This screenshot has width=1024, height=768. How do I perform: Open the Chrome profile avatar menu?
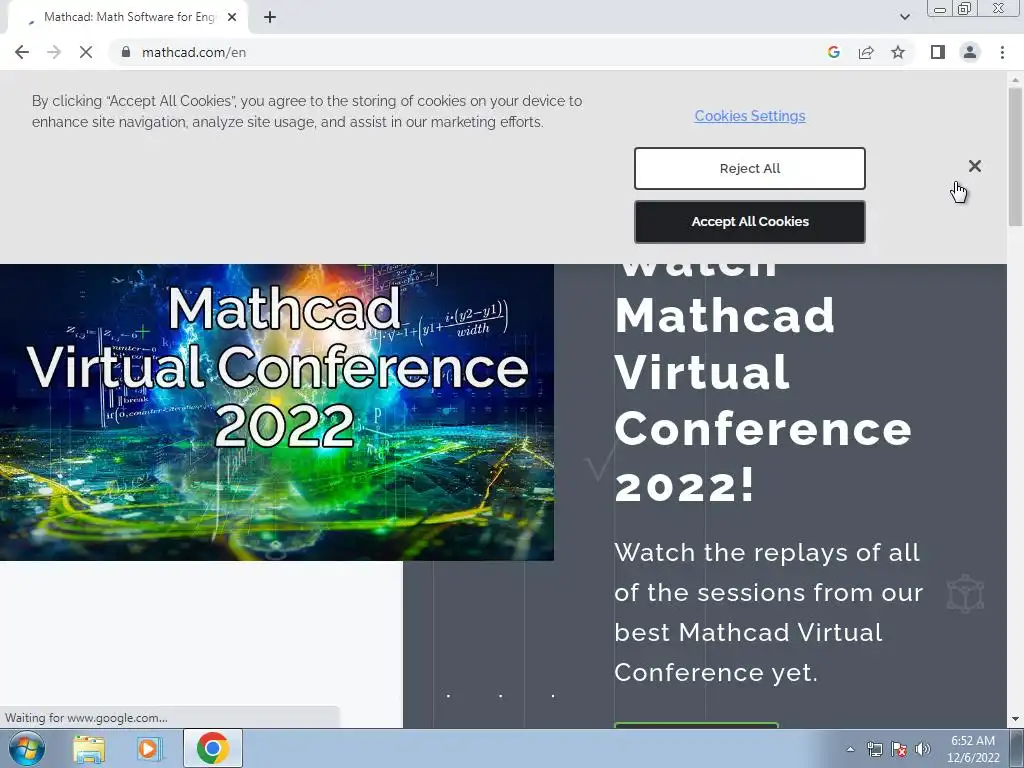coord(970,52)
